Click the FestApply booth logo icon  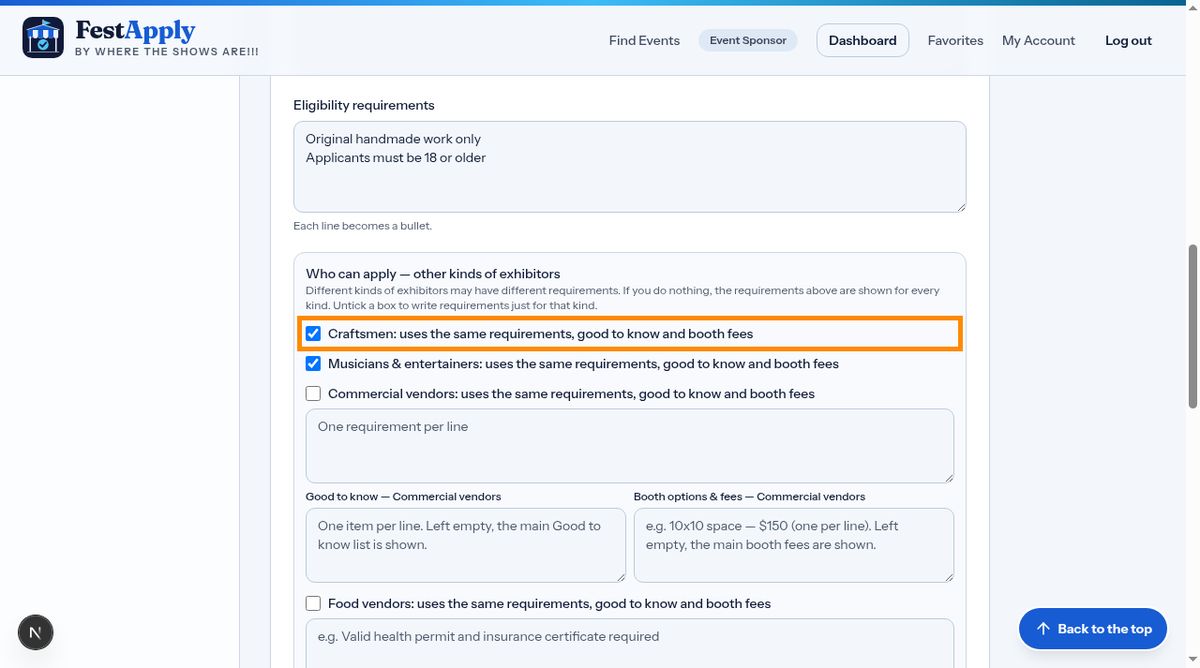[x=43, y=38]
